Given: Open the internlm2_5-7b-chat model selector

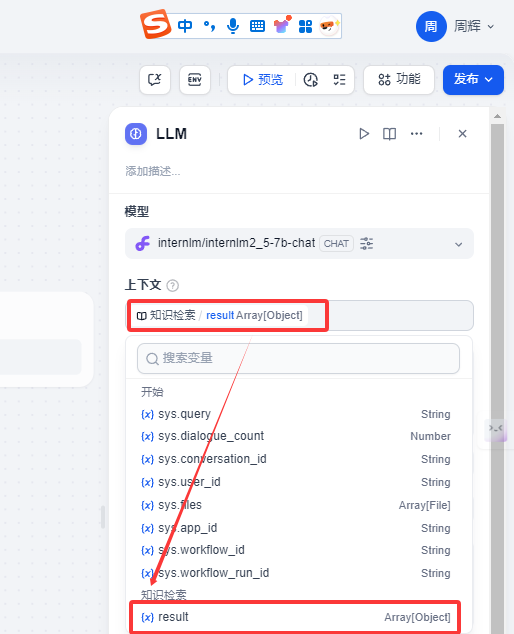Looking at the screenshot, I should [x=299, y=243].
